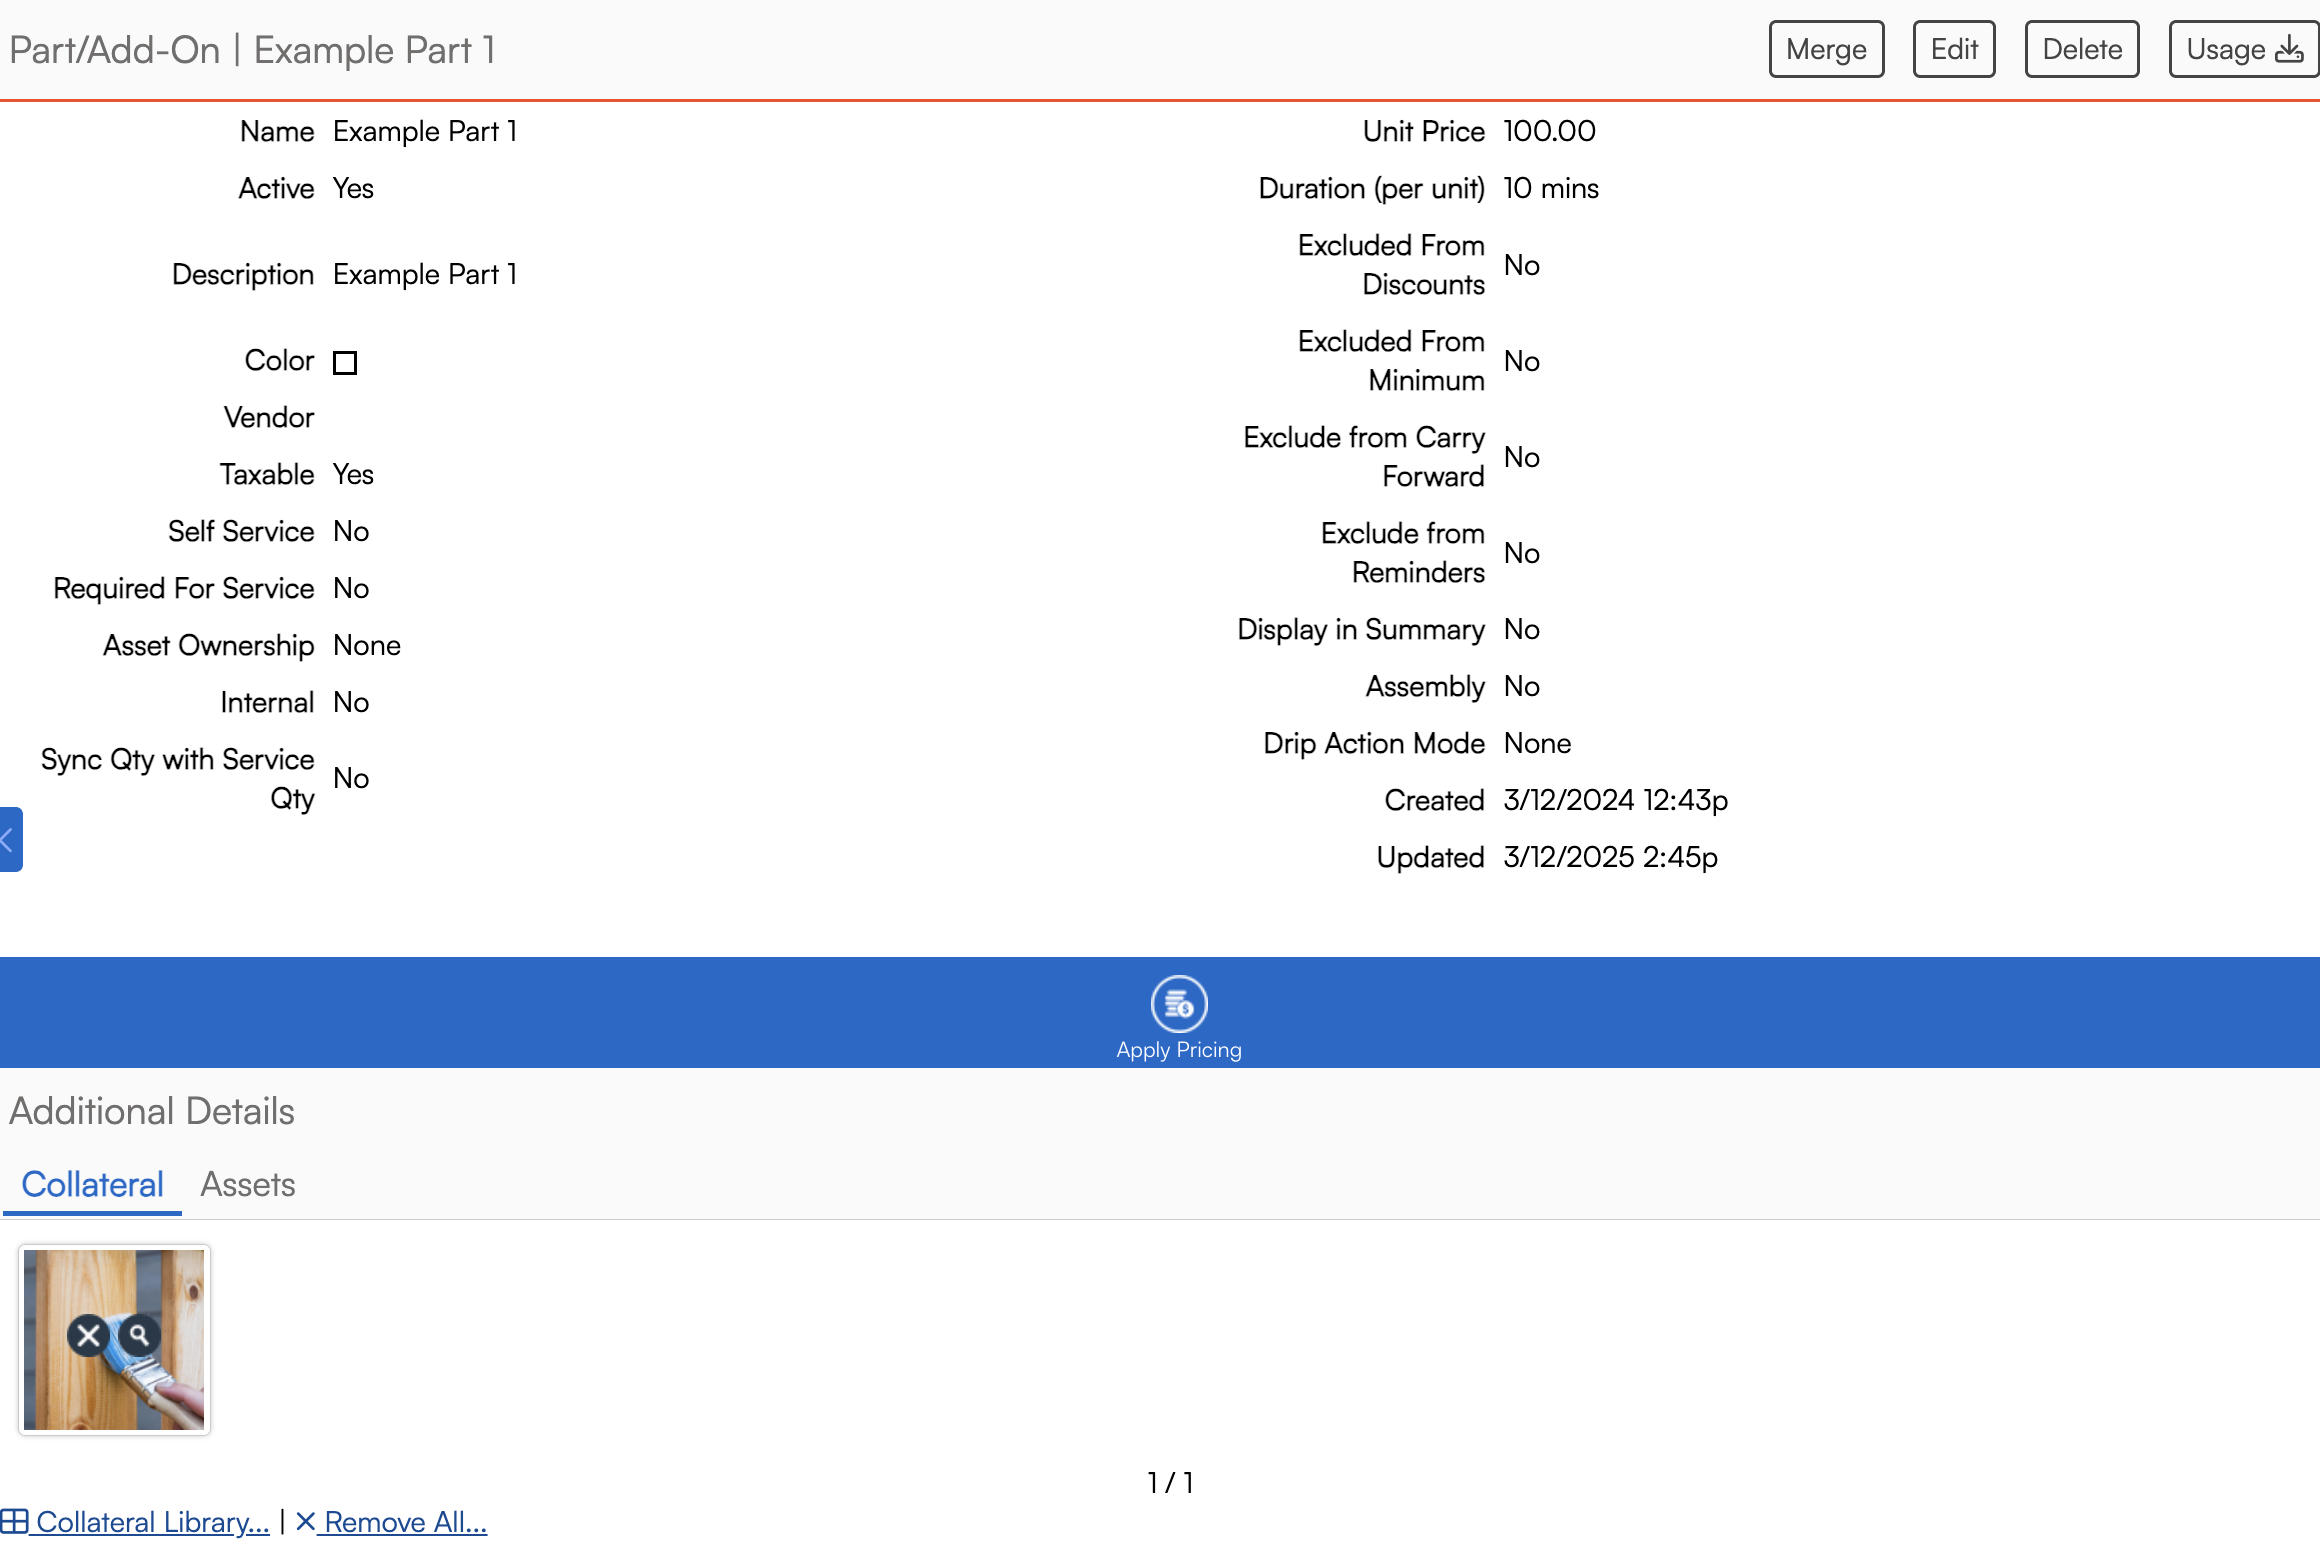Switch to the Assets tab
The width and height of the screenshot is (2320, 1552).
click(x=247, y=1184)
